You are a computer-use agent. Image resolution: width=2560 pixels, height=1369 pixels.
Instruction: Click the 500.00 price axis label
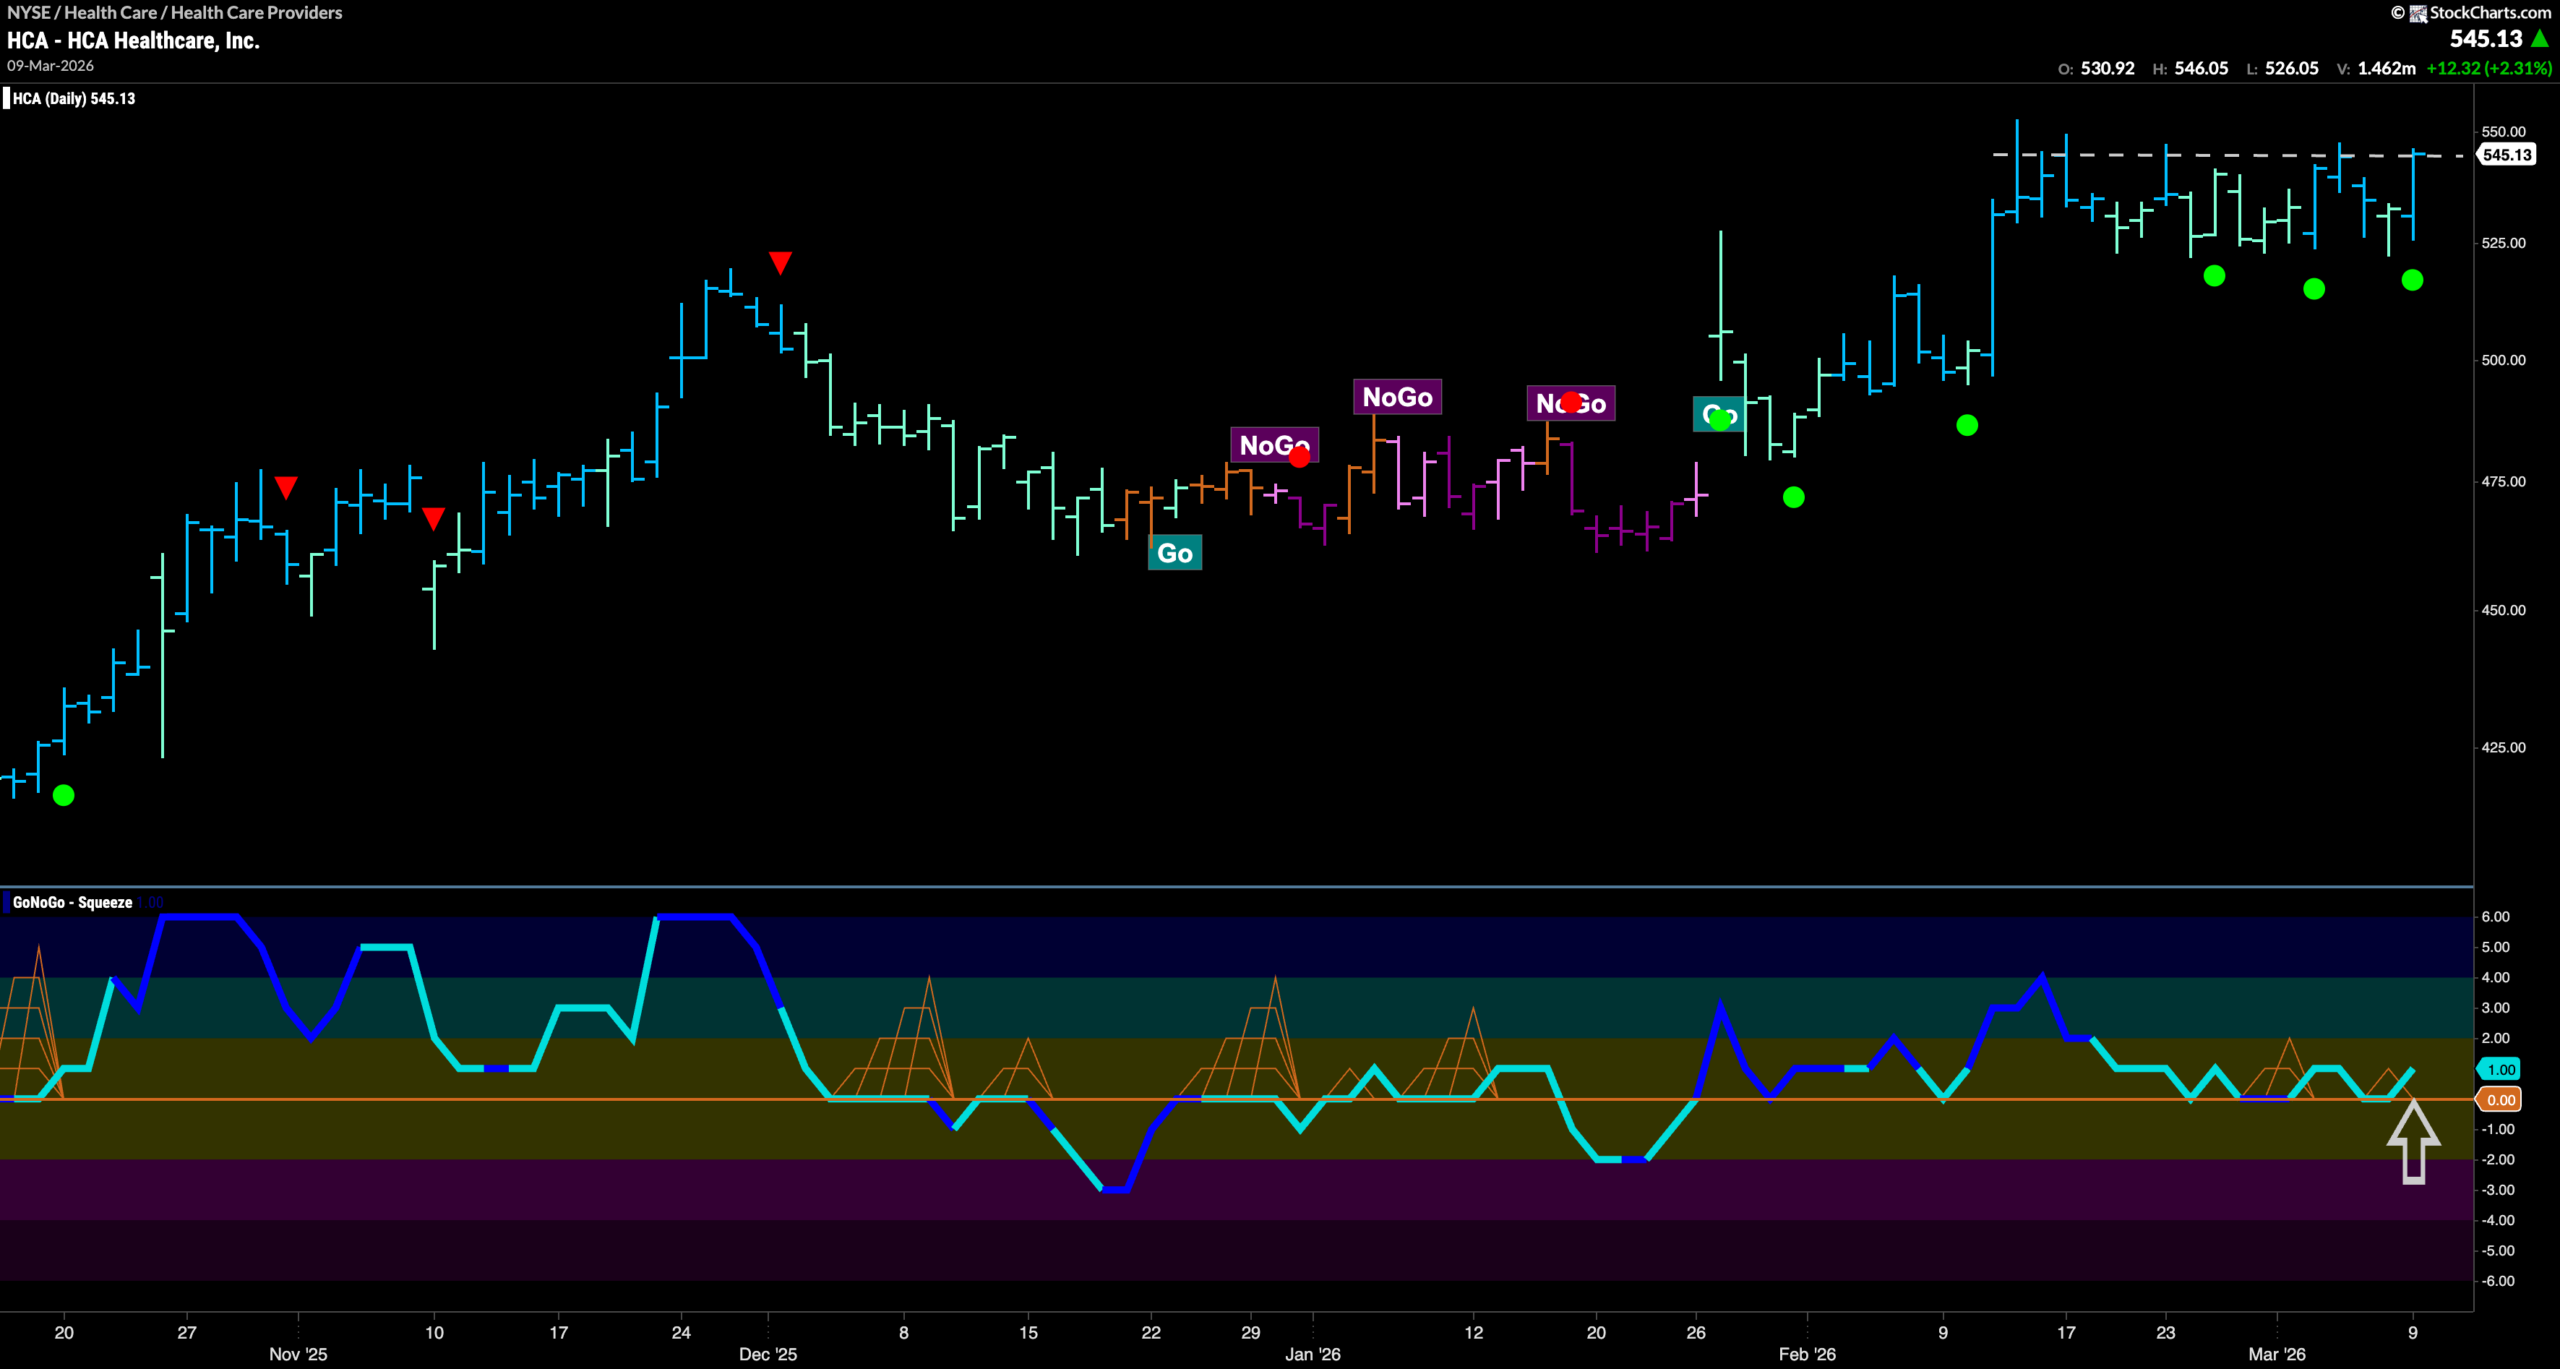point(2503,360)
